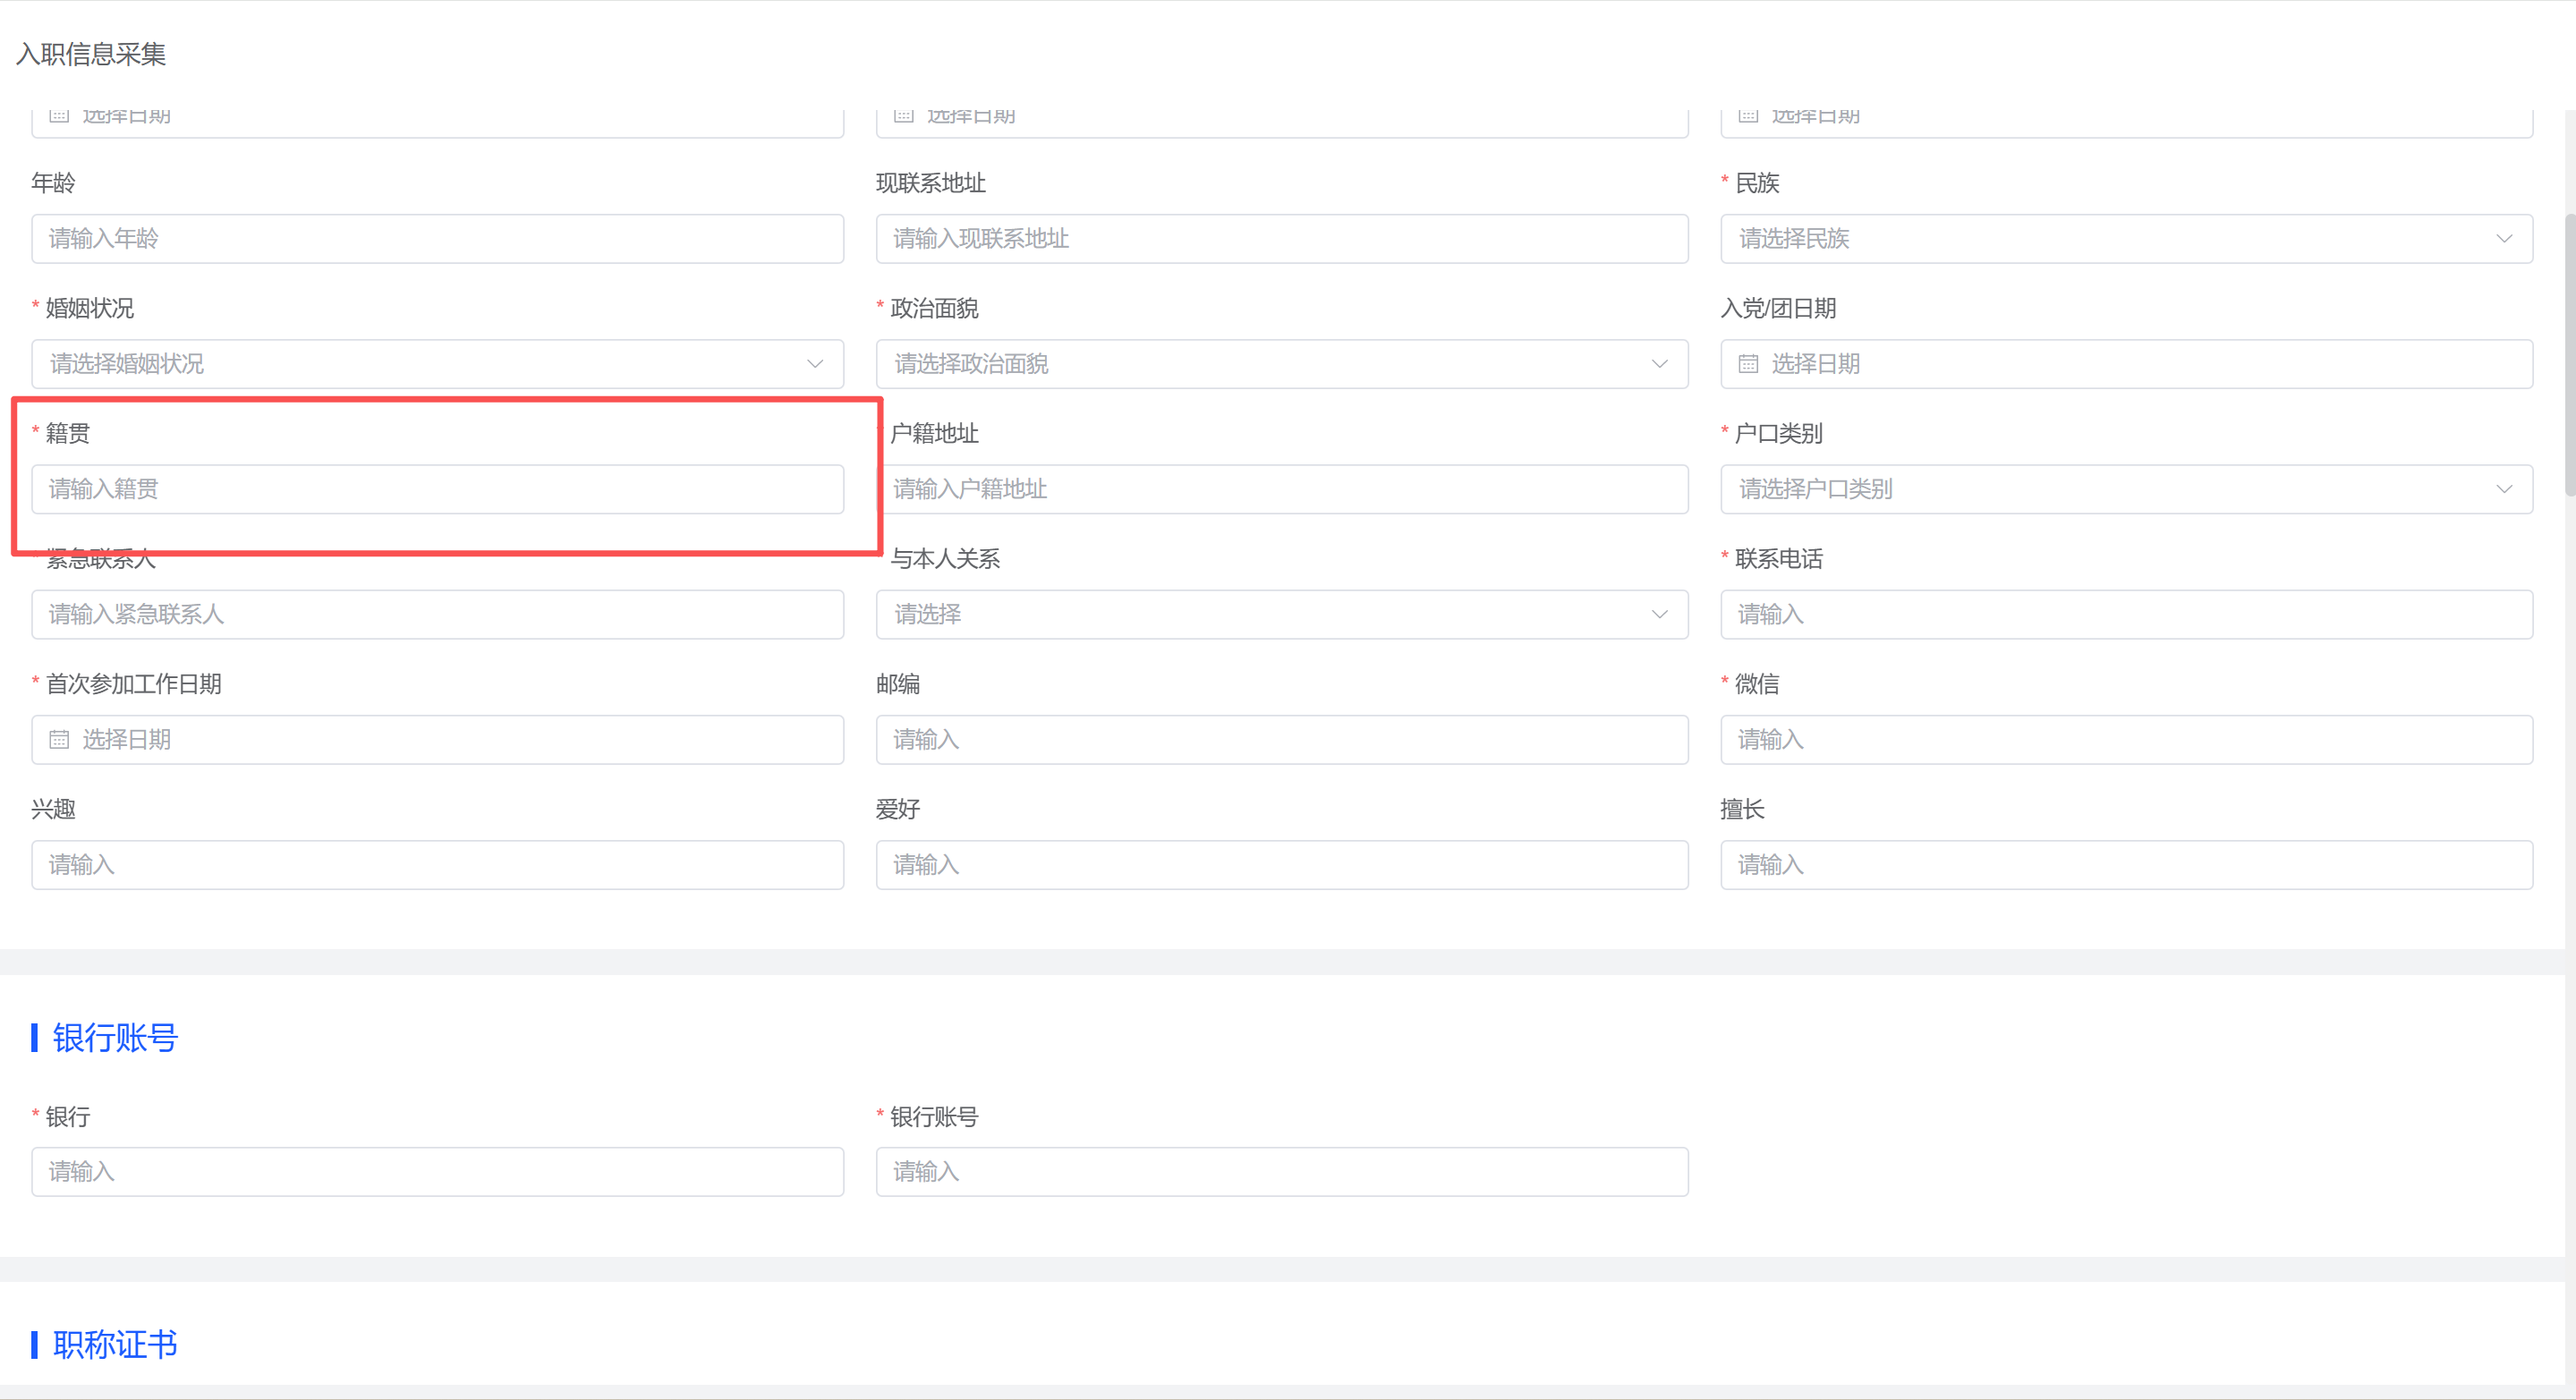
Task: Click the 年龄 input field
Action: (437, 239)
